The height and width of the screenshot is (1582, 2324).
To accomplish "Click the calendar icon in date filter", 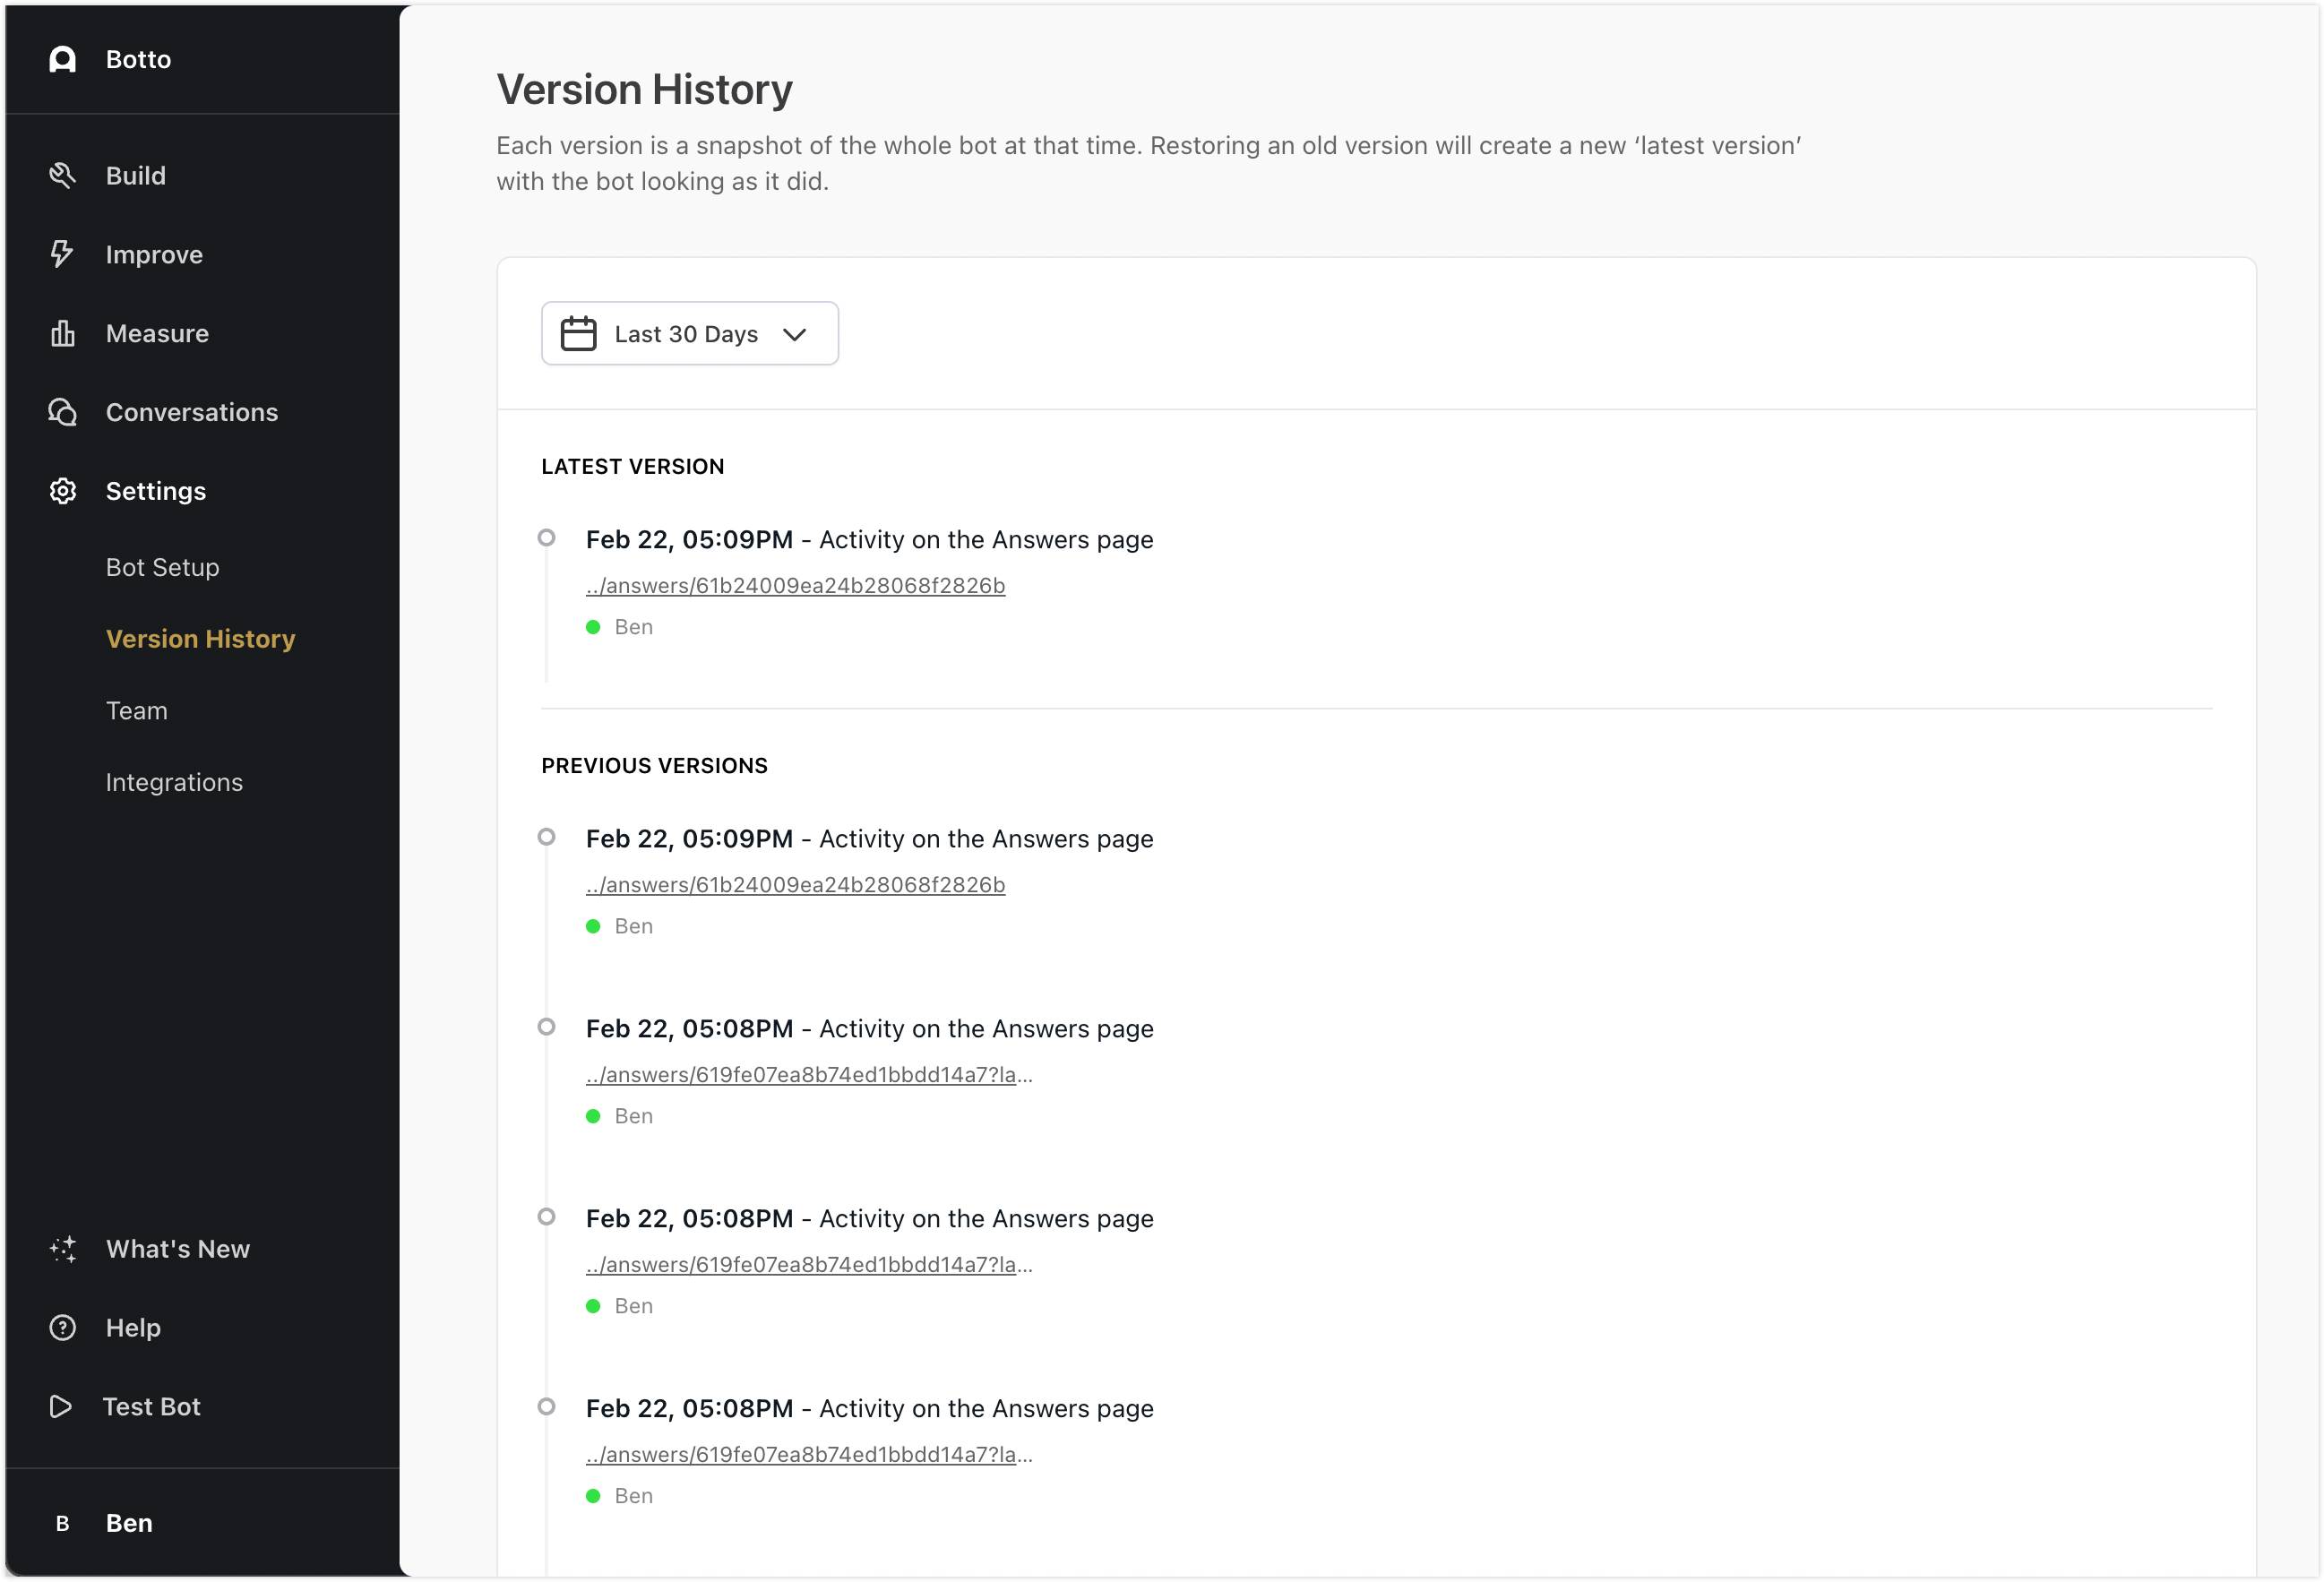I will 578,334.
